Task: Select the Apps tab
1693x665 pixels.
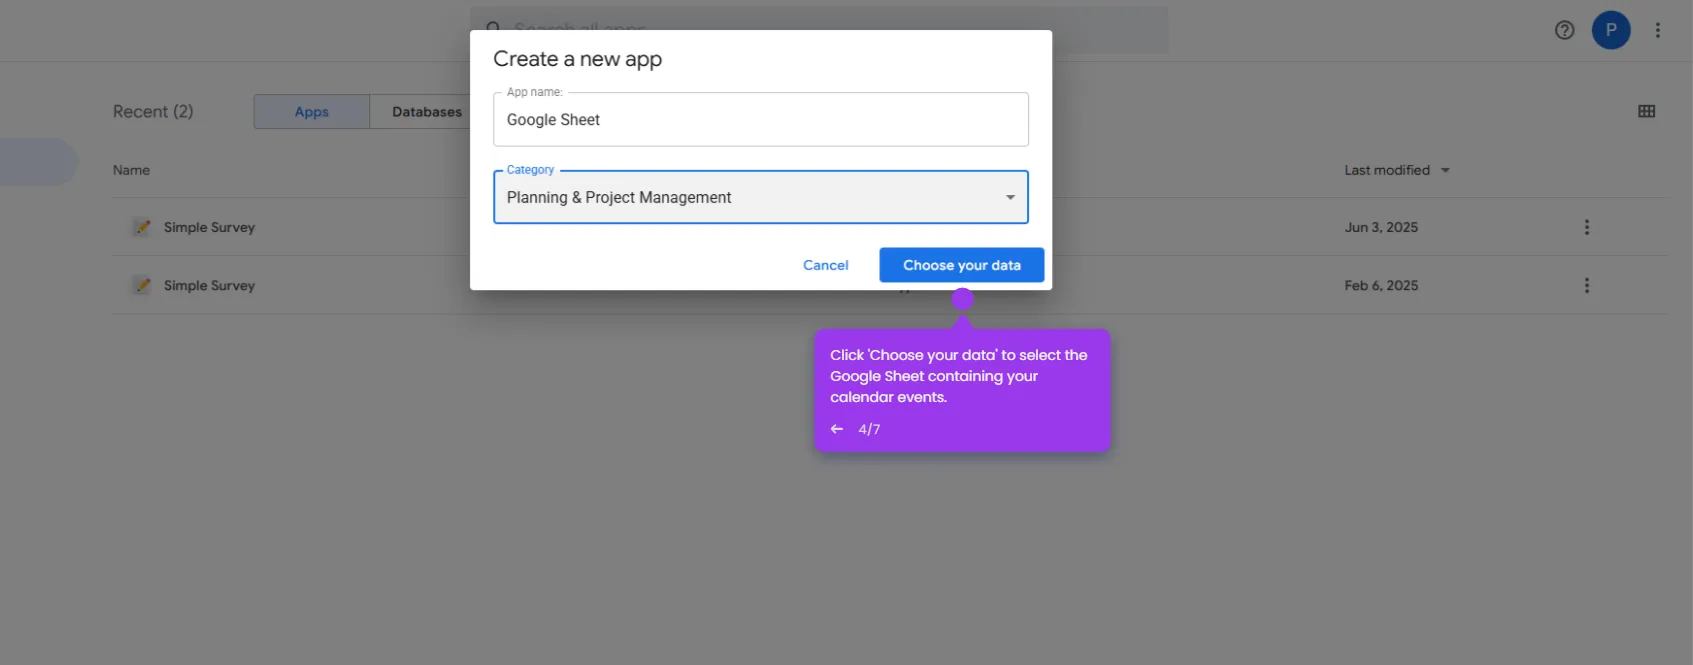Action: (x=312, y=112)
